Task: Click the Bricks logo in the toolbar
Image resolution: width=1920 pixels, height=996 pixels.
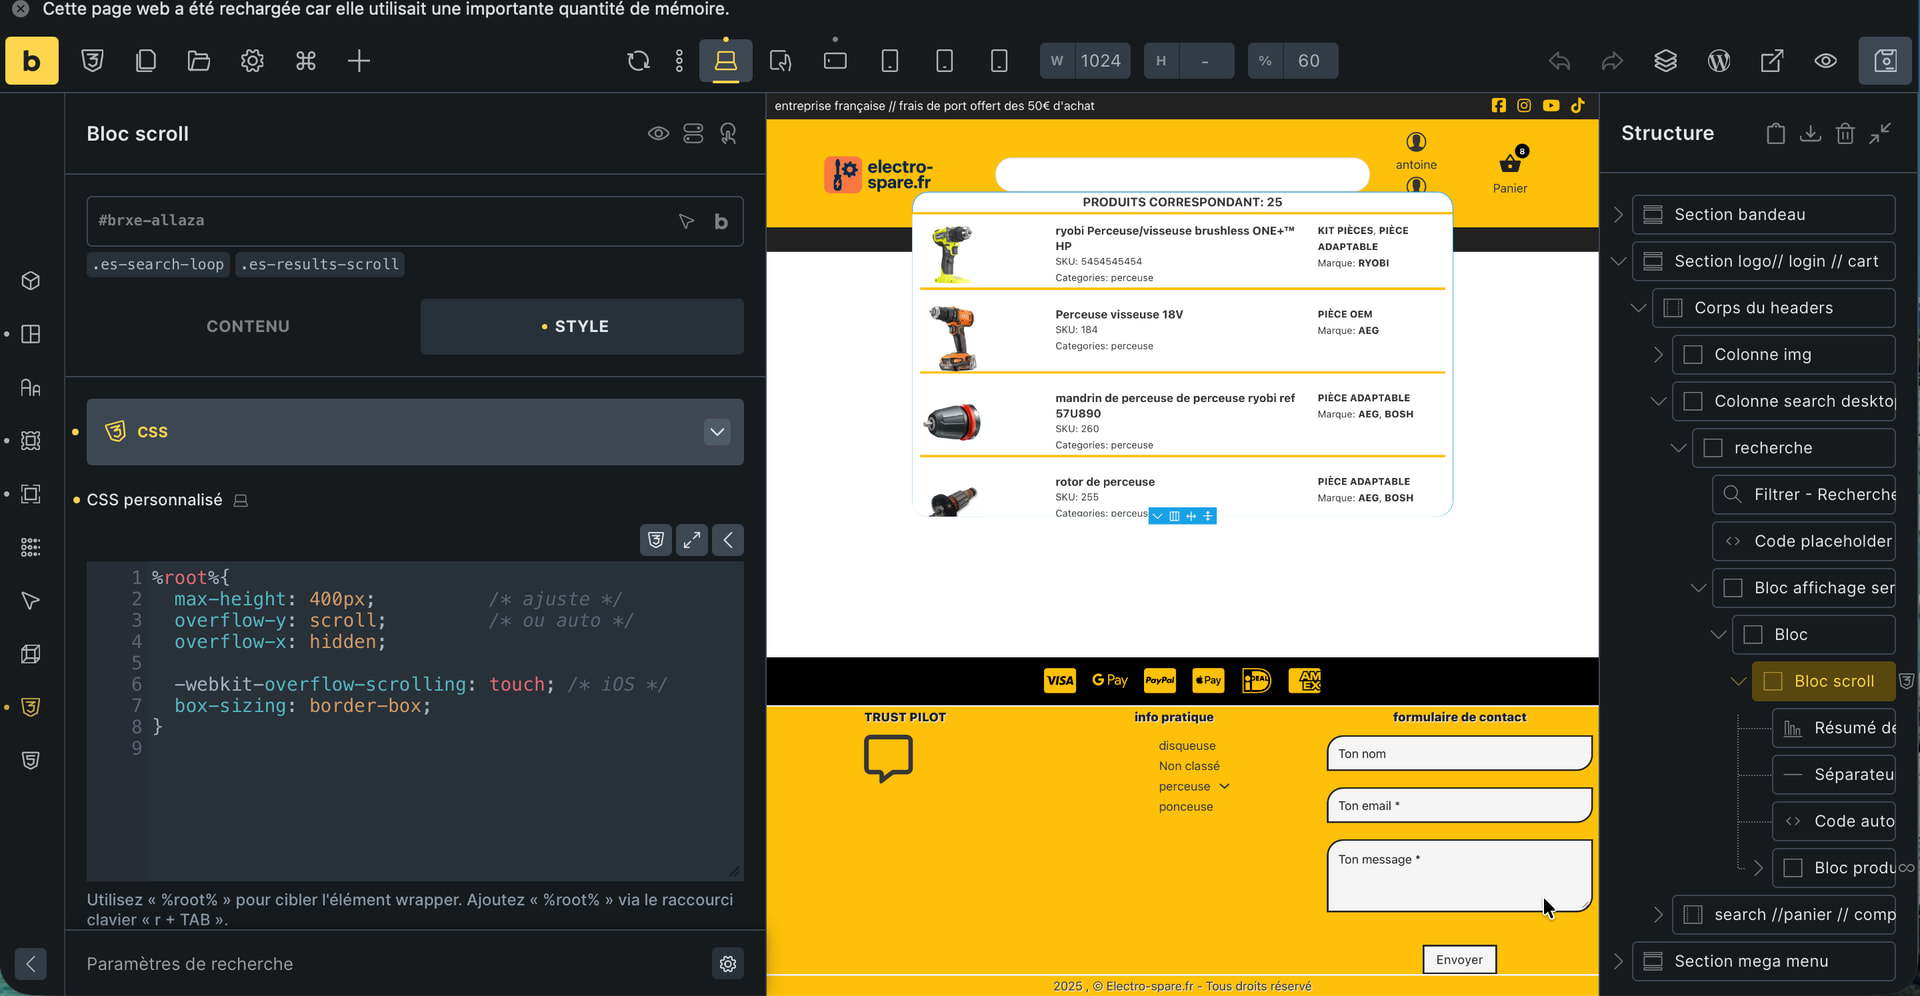Action: click(x=32, y=61)
